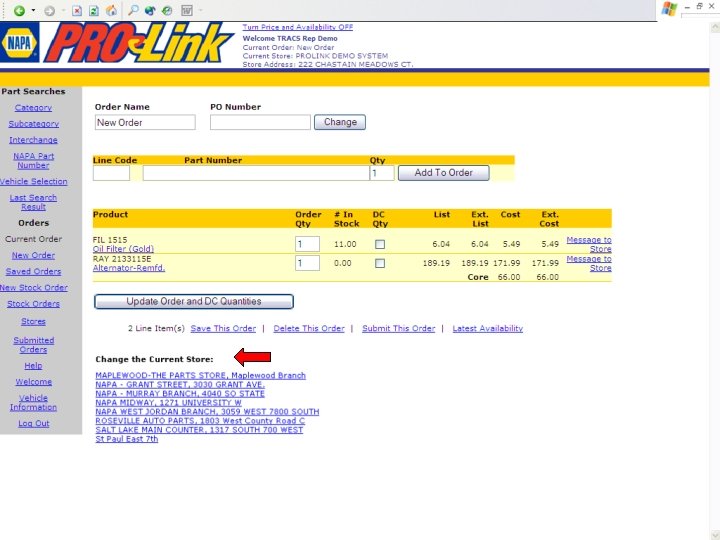Select ROSEVILLE AUTO PARTS store
Viewport: 720px width, 540px height.
click(x=200, y=421)
